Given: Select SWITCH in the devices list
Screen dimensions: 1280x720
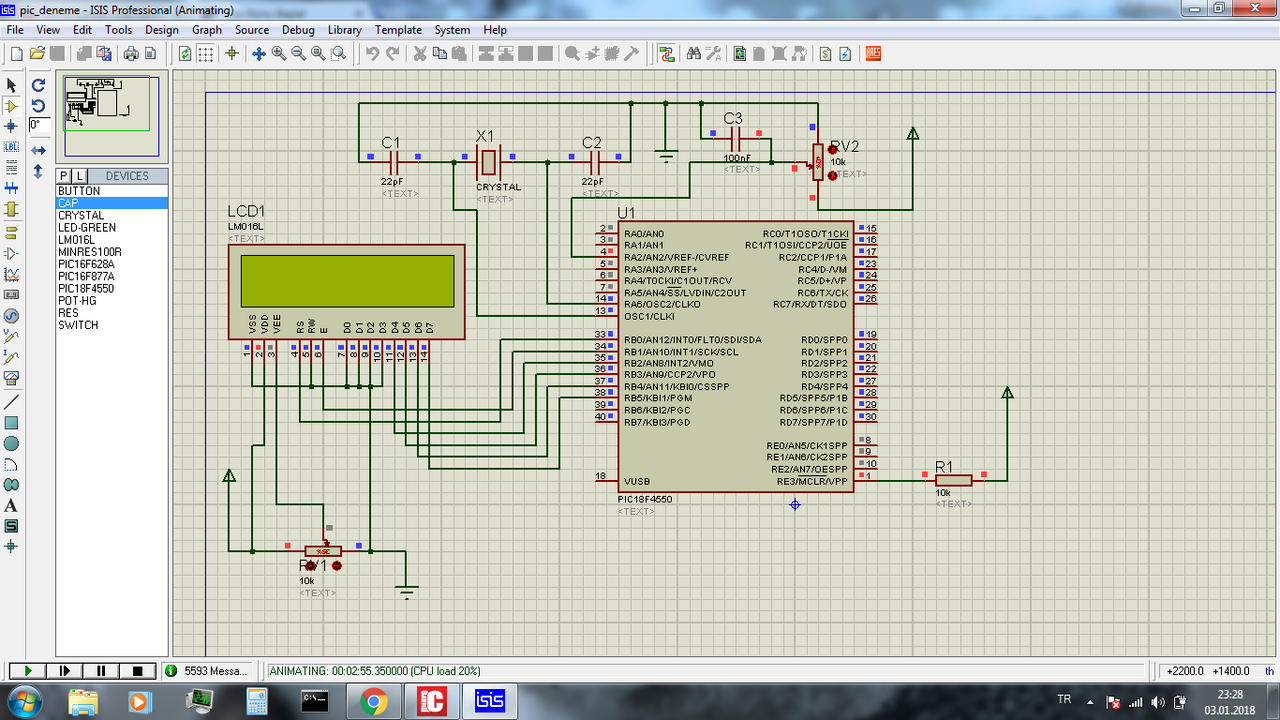Looking at the screenshot, I should [x=112, y=325].
